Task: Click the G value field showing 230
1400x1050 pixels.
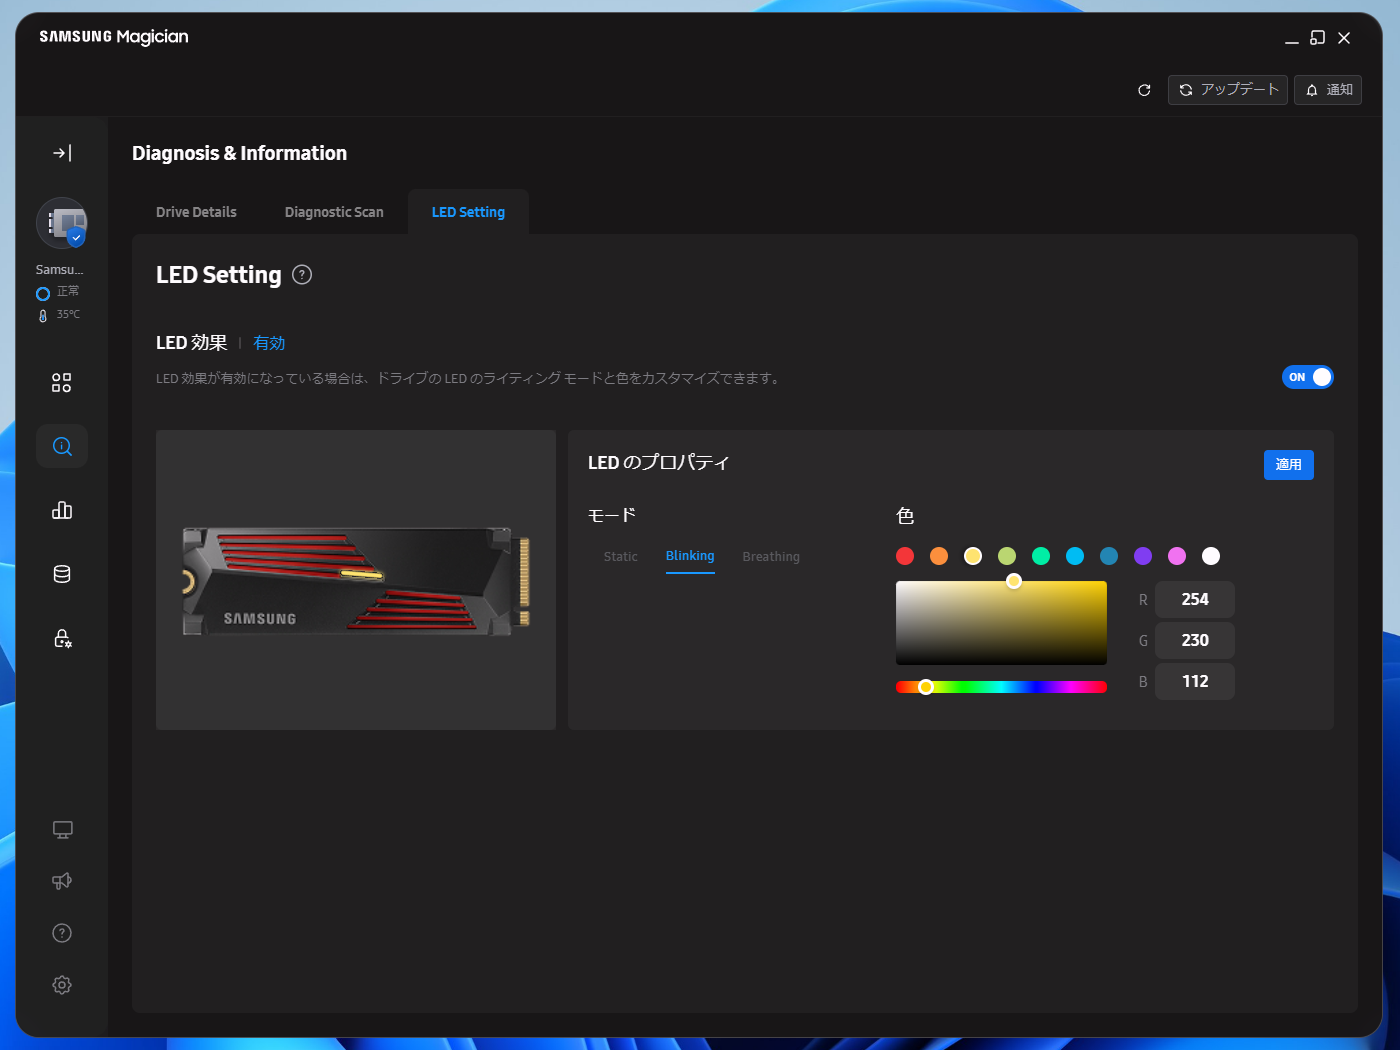Action: point(1195,641)
